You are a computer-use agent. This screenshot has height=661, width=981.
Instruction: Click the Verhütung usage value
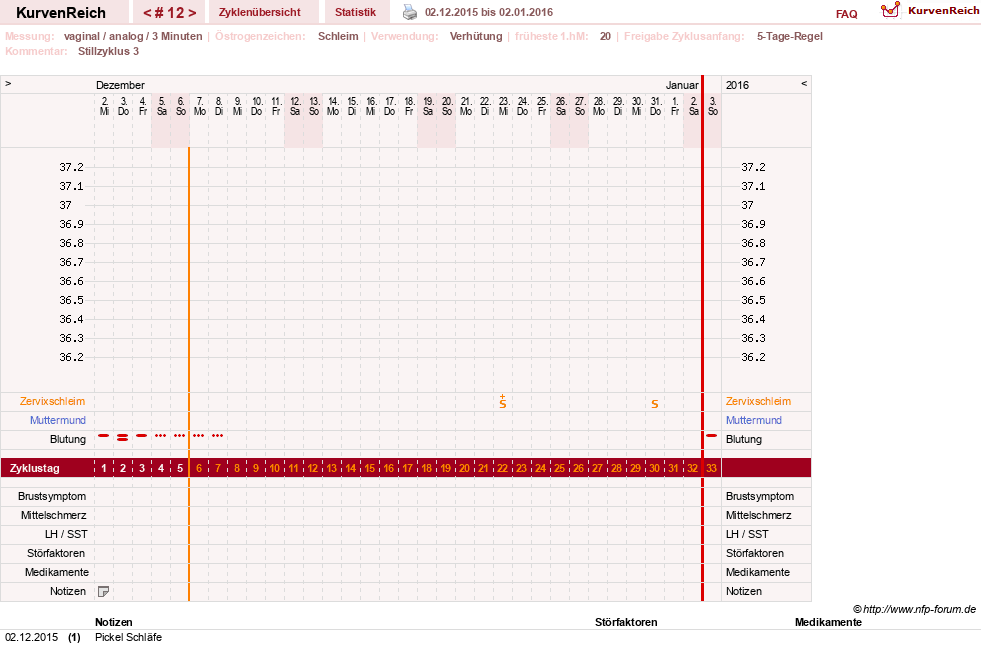pos(476,36)
